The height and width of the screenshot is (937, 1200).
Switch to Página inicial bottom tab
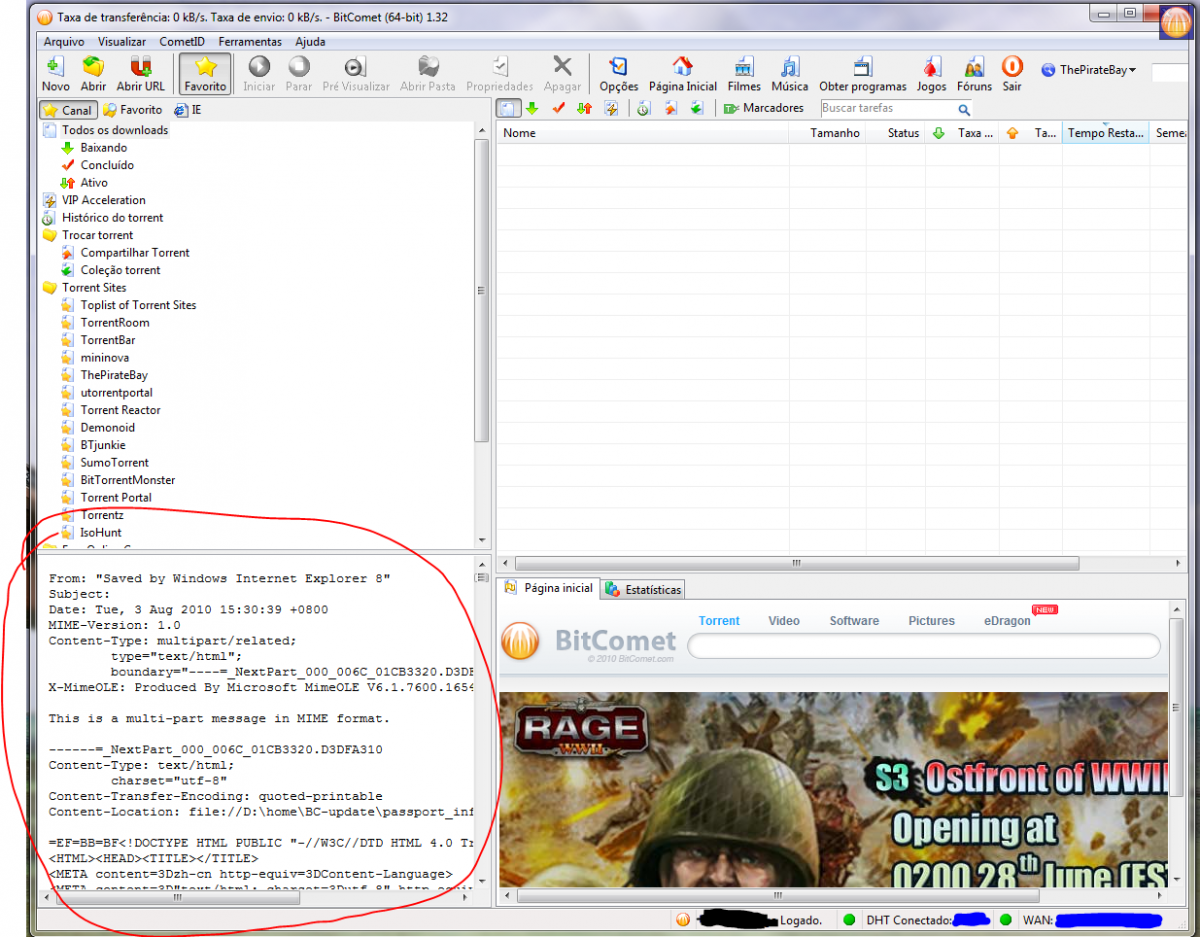[x=549, y=588]
